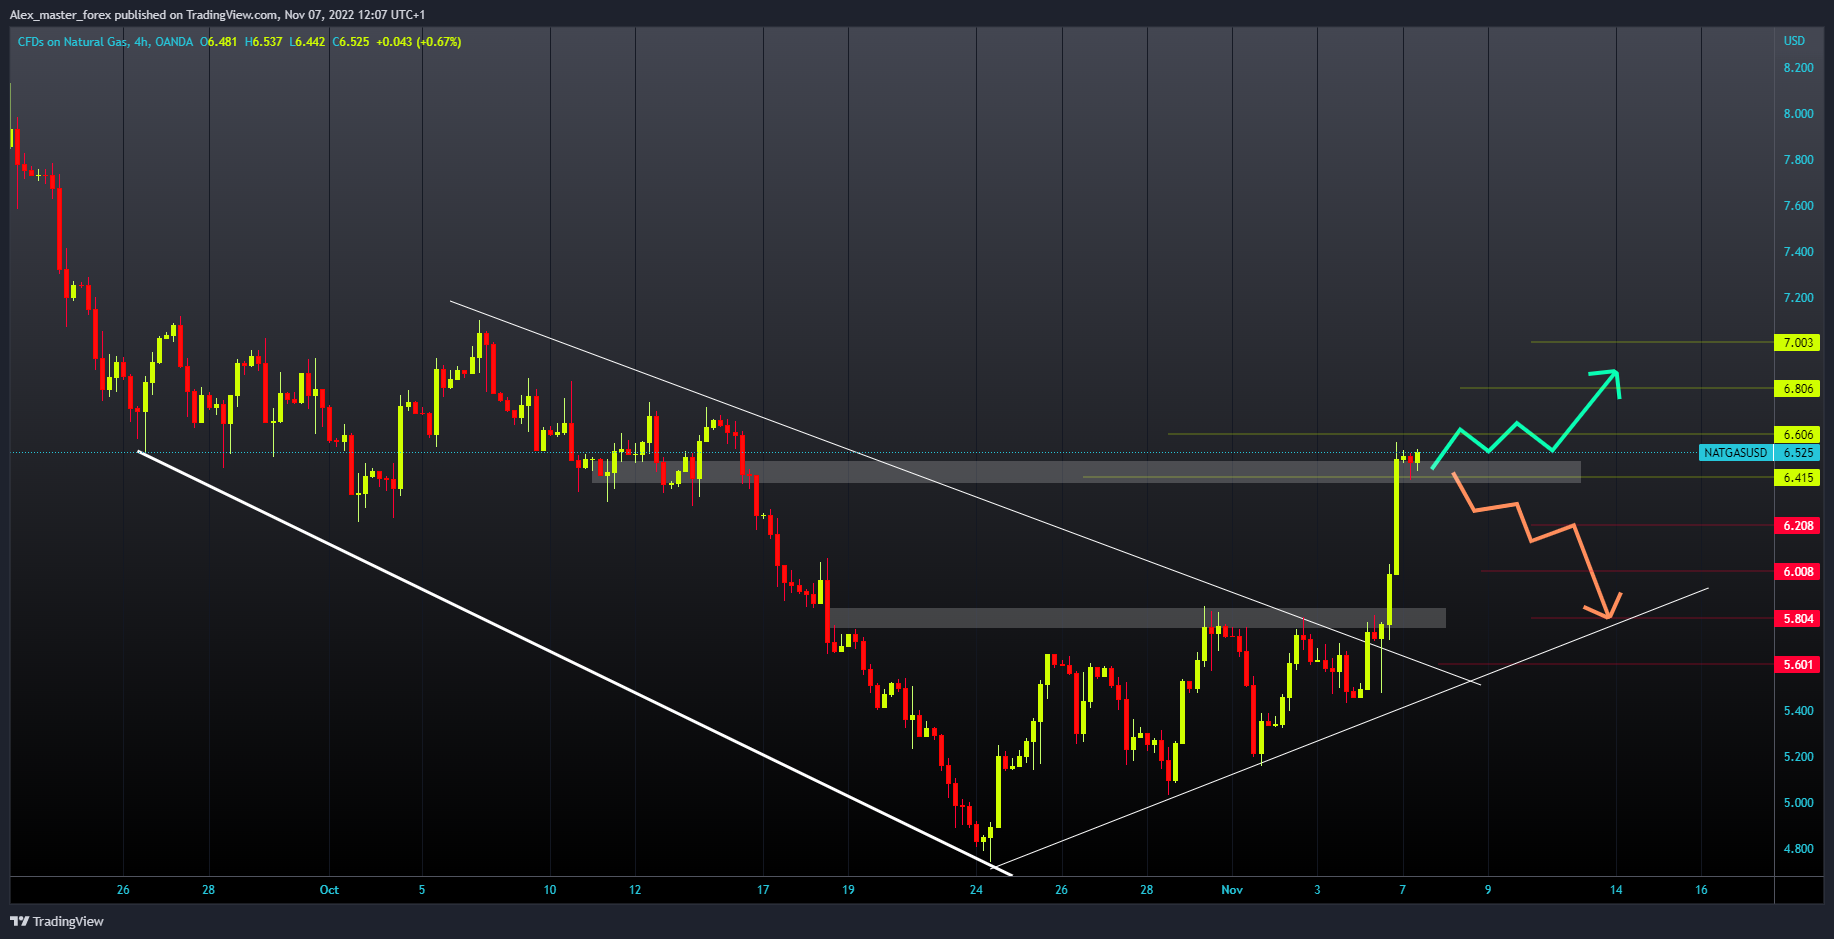Screen dimensions: 1834x939
Task: Click the 5.601 red price label
Action: pos(1798,664)
